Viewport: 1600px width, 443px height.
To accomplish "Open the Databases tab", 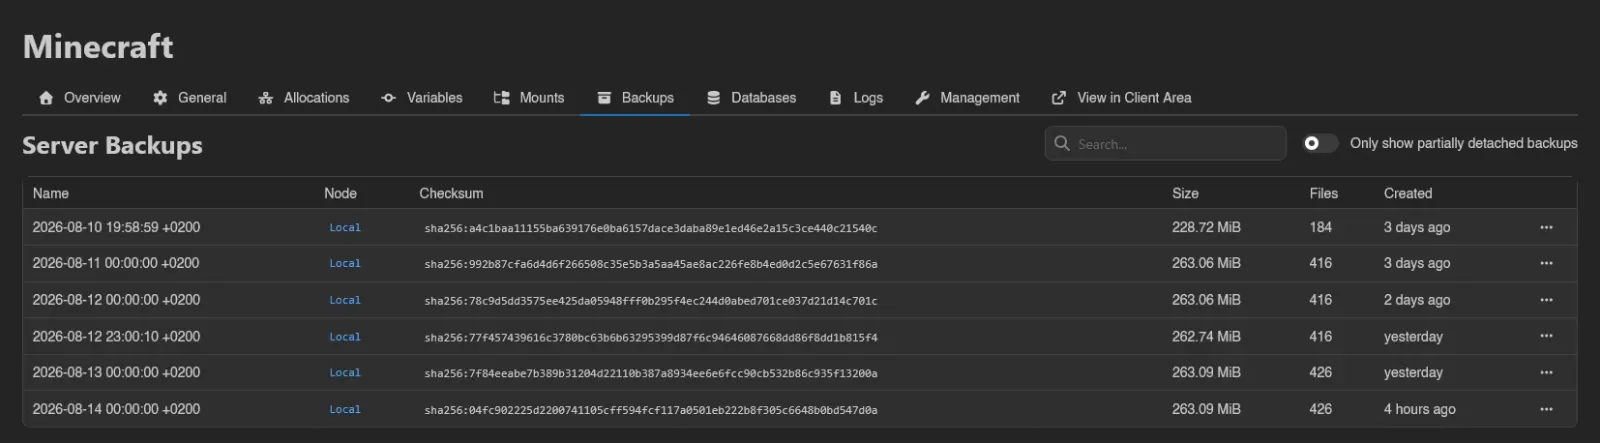I will [751, 98].
